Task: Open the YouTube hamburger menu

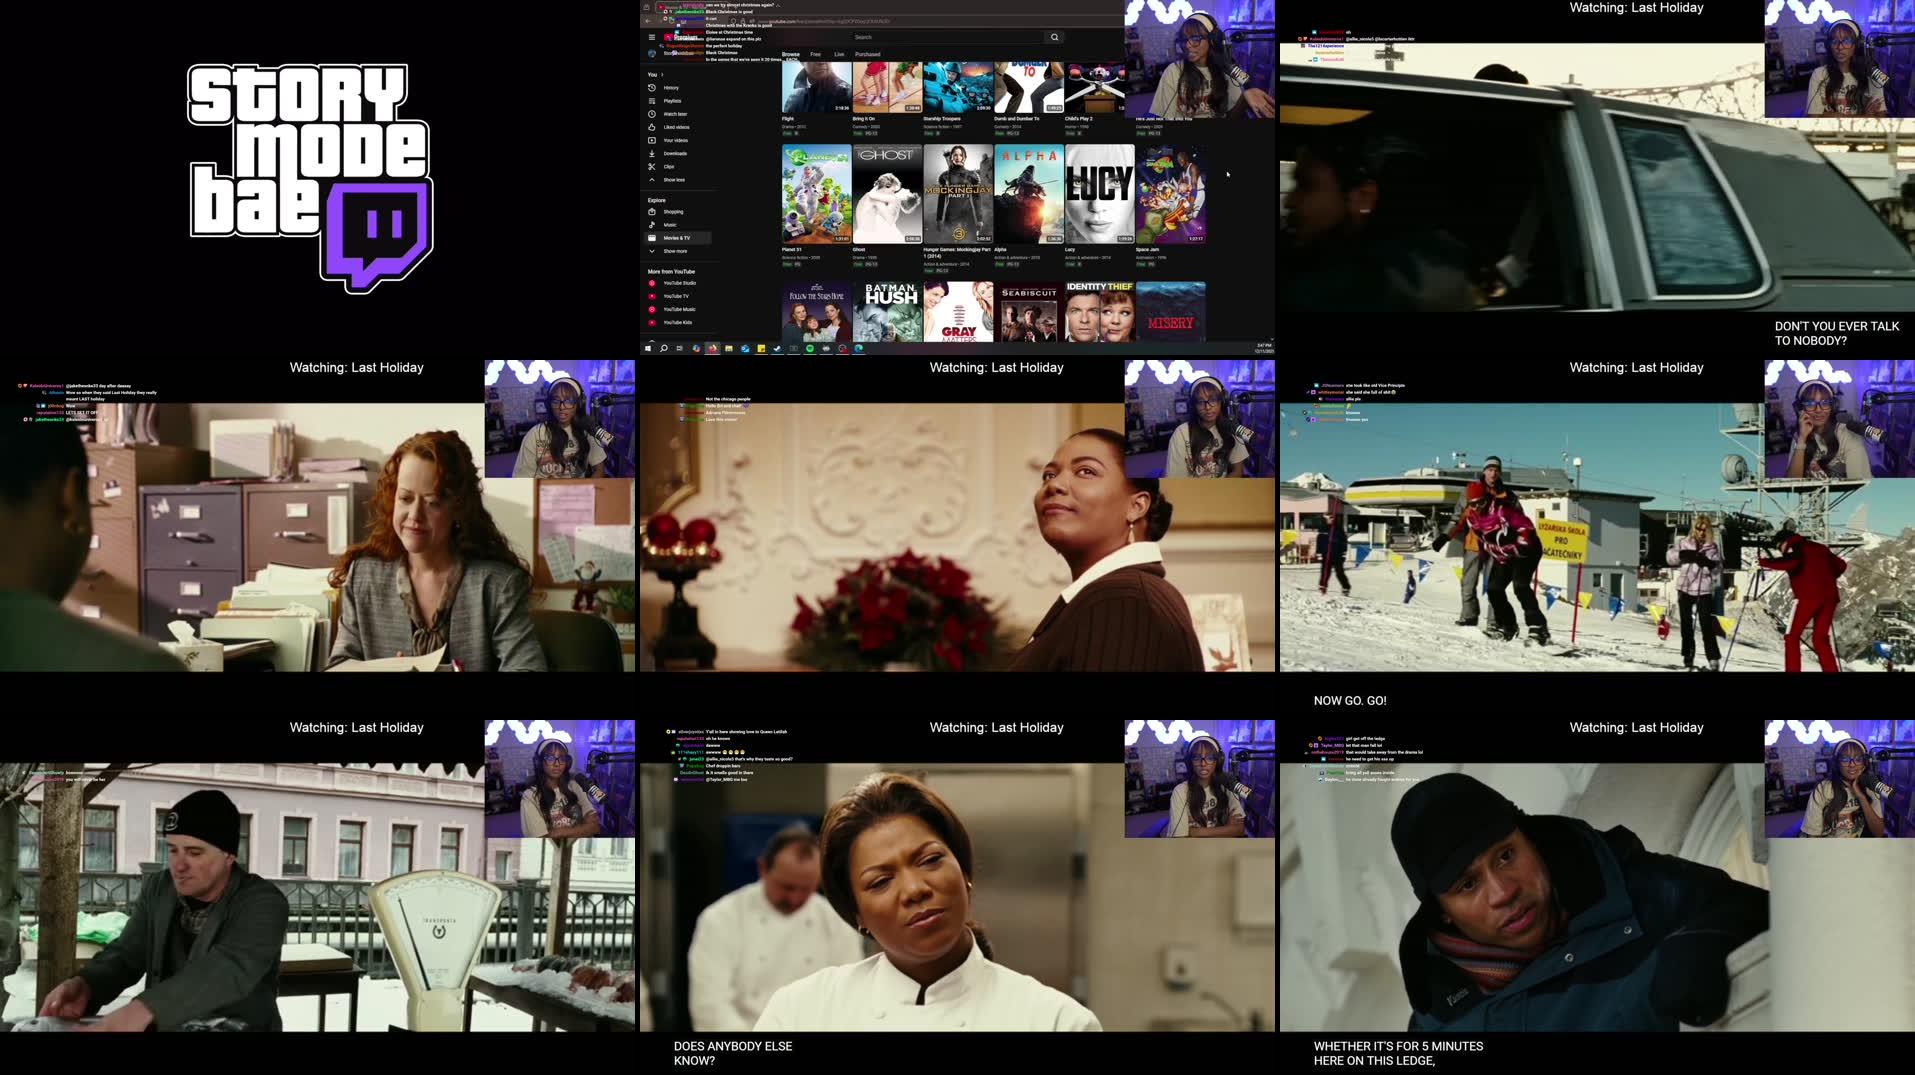Action: (652, 37)
